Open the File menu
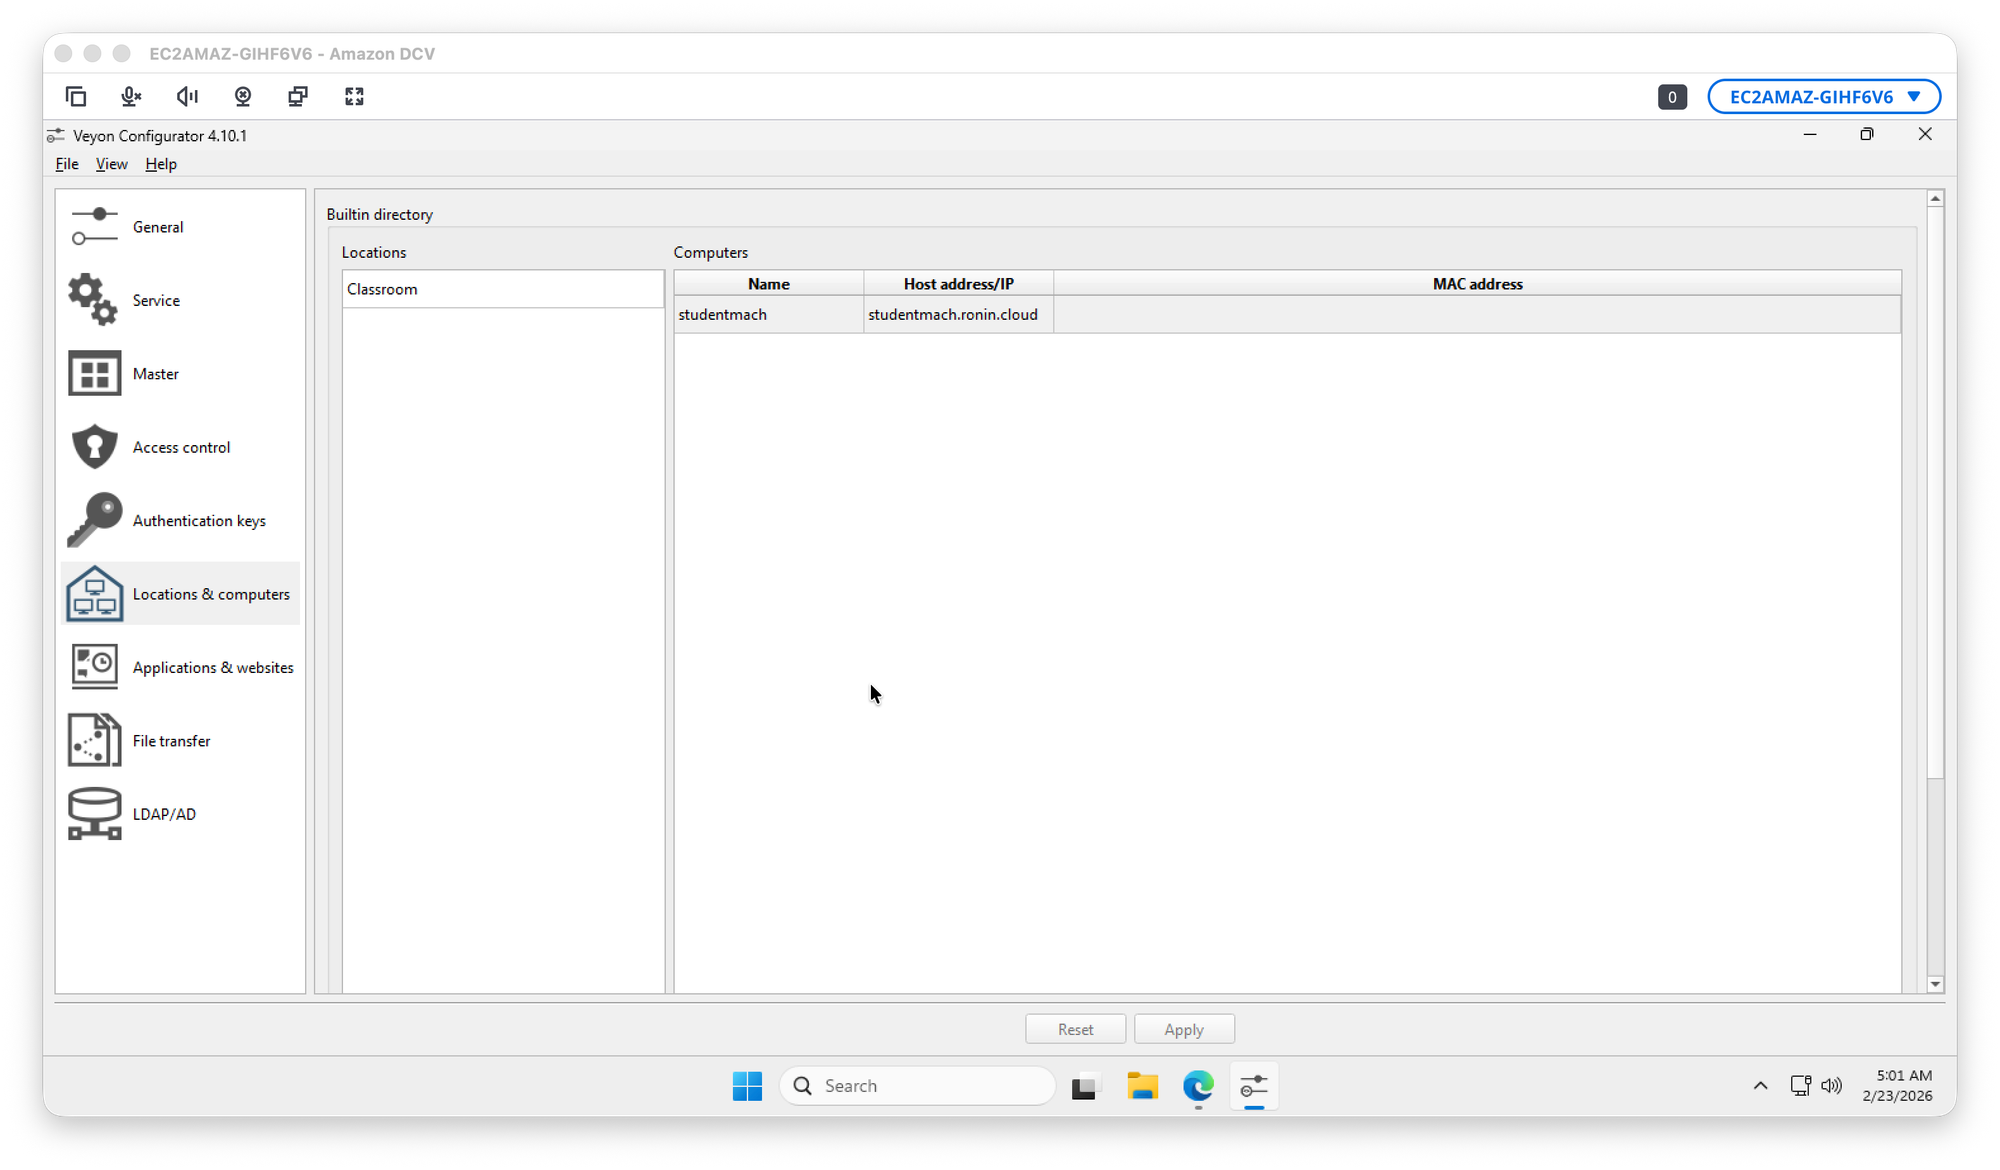This screenshot has height=1170, width=2000. coord(66,164)
